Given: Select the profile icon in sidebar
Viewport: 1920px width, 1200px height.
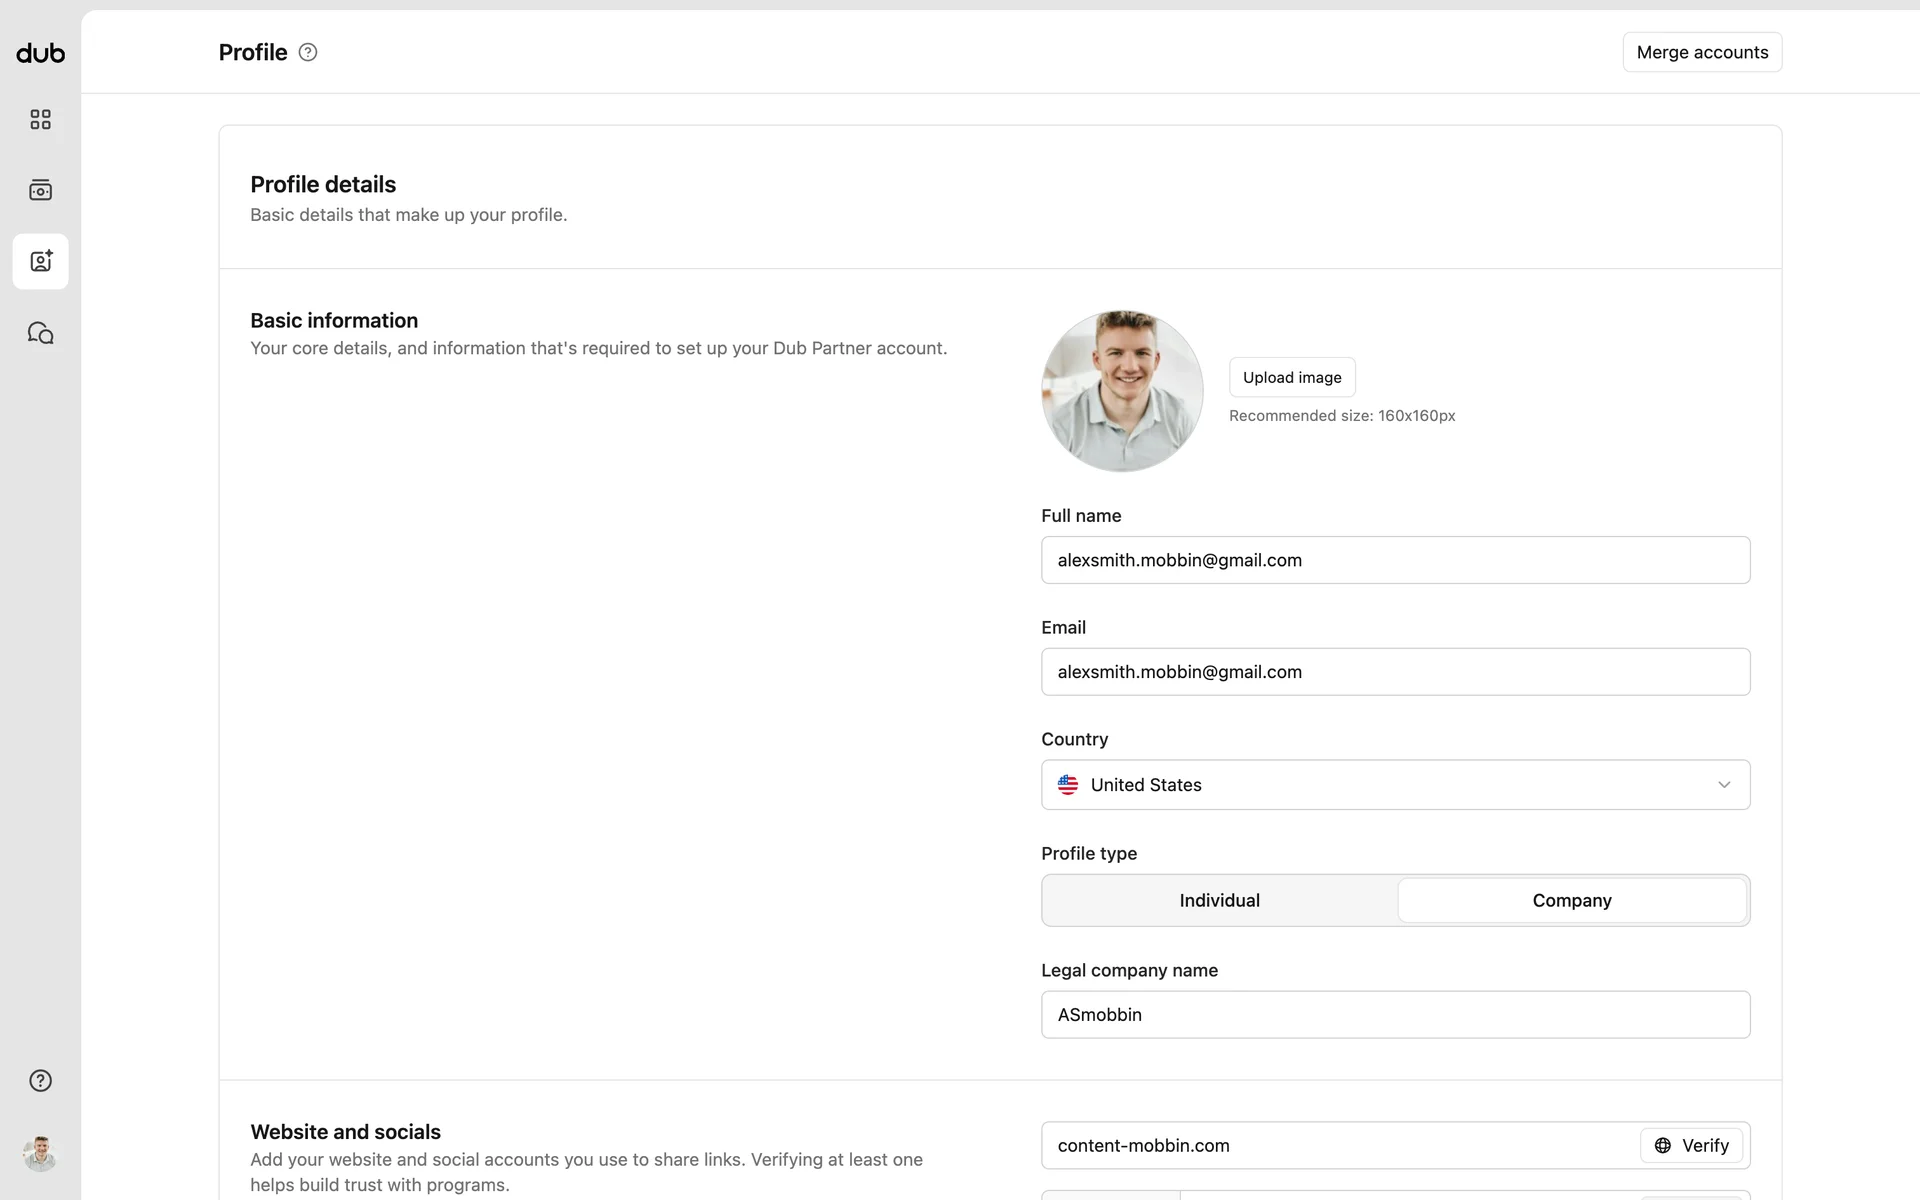Looking at the screenshot, I should (40, 261).
